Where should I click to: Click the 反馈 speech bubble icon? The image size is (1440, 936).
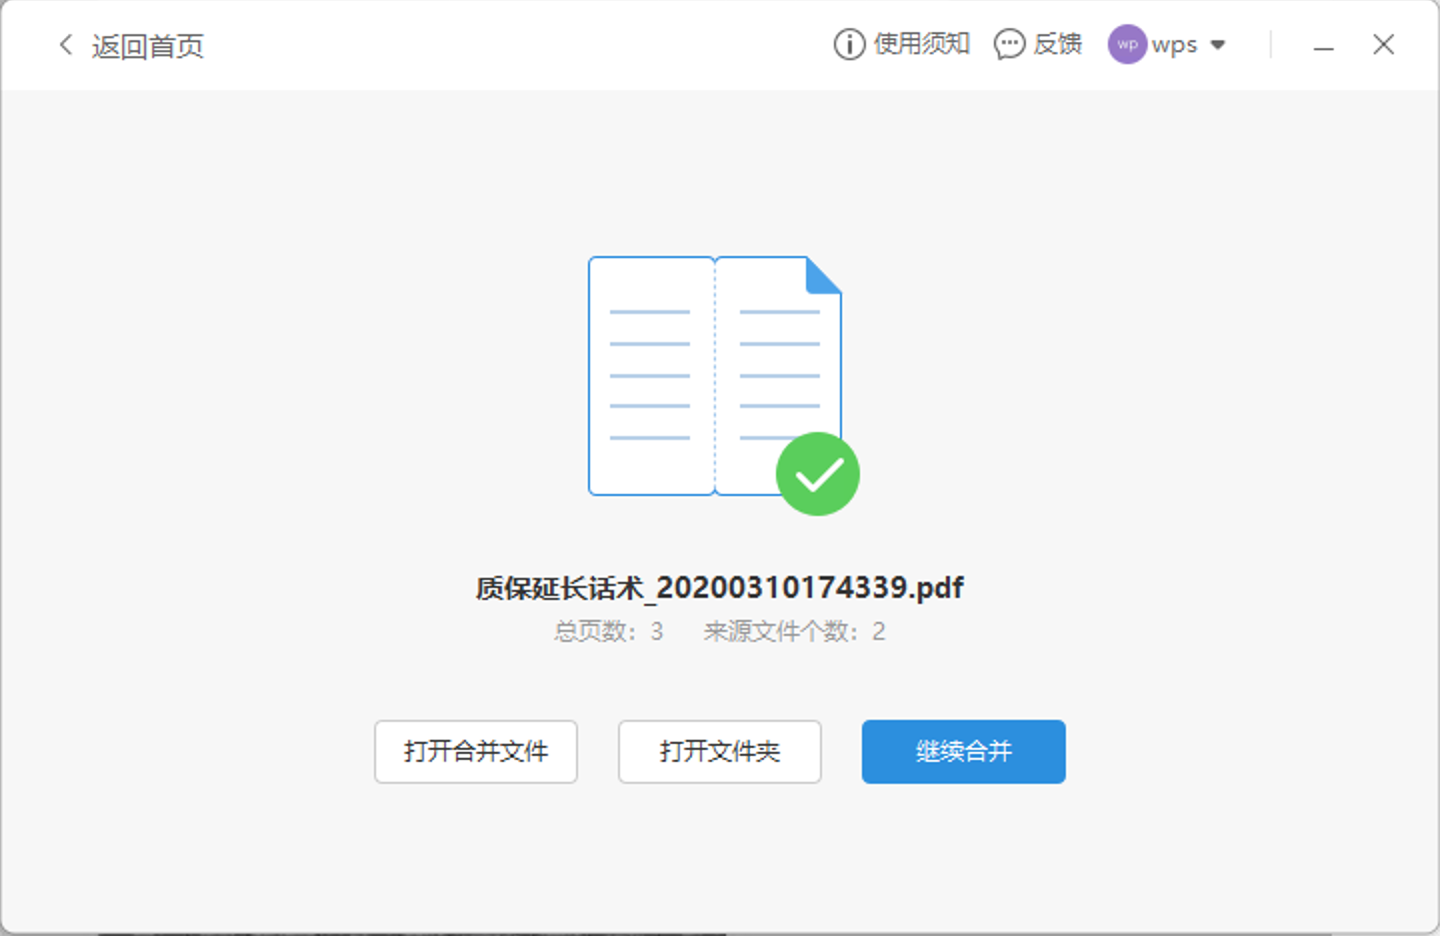1009,44
